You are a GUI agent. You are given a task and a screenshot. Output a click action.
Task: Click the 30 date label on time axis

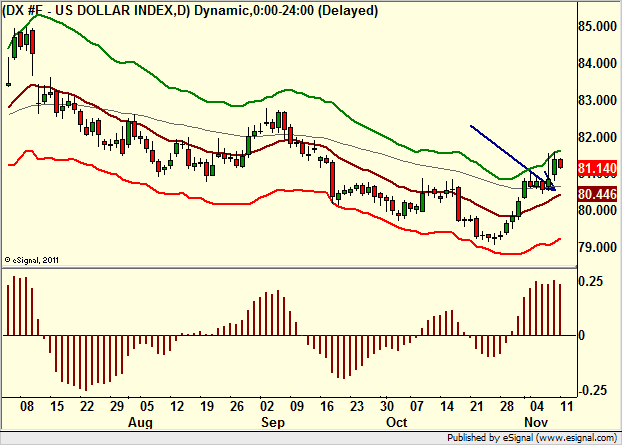coord(387,407)
